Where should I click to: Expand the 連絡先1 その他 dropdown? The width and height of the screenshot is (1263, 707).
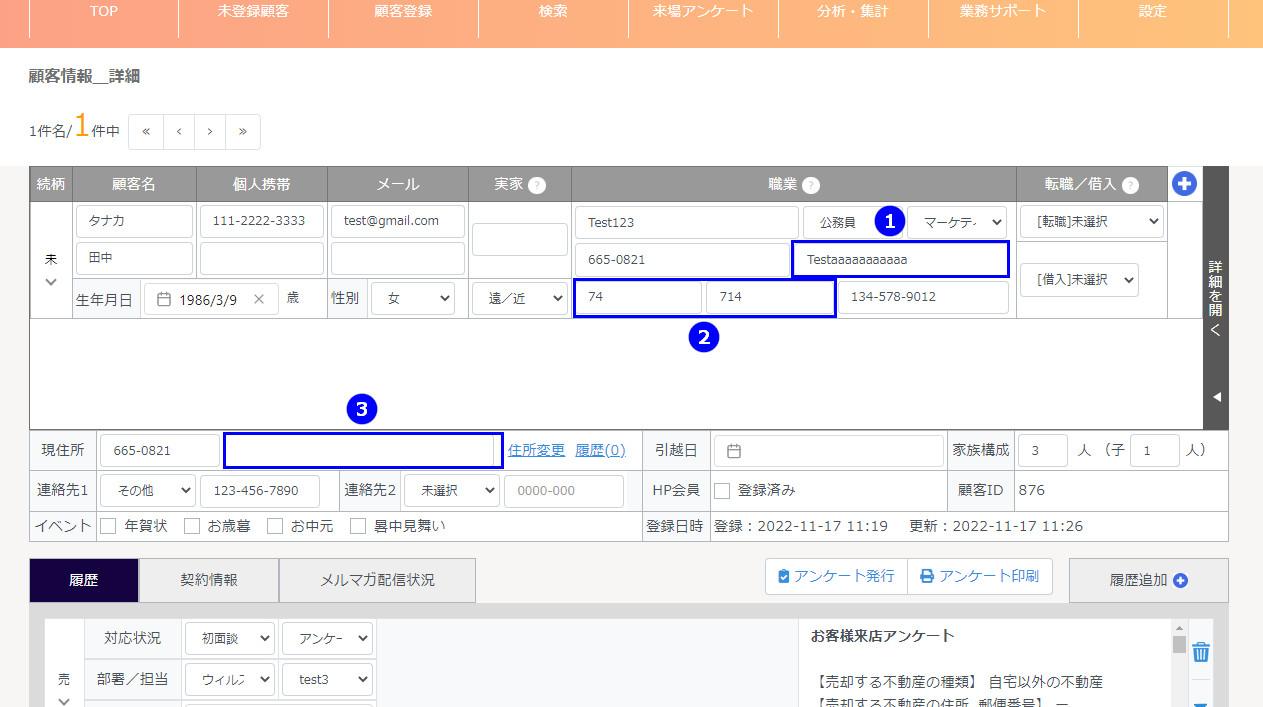coord(153,491)
